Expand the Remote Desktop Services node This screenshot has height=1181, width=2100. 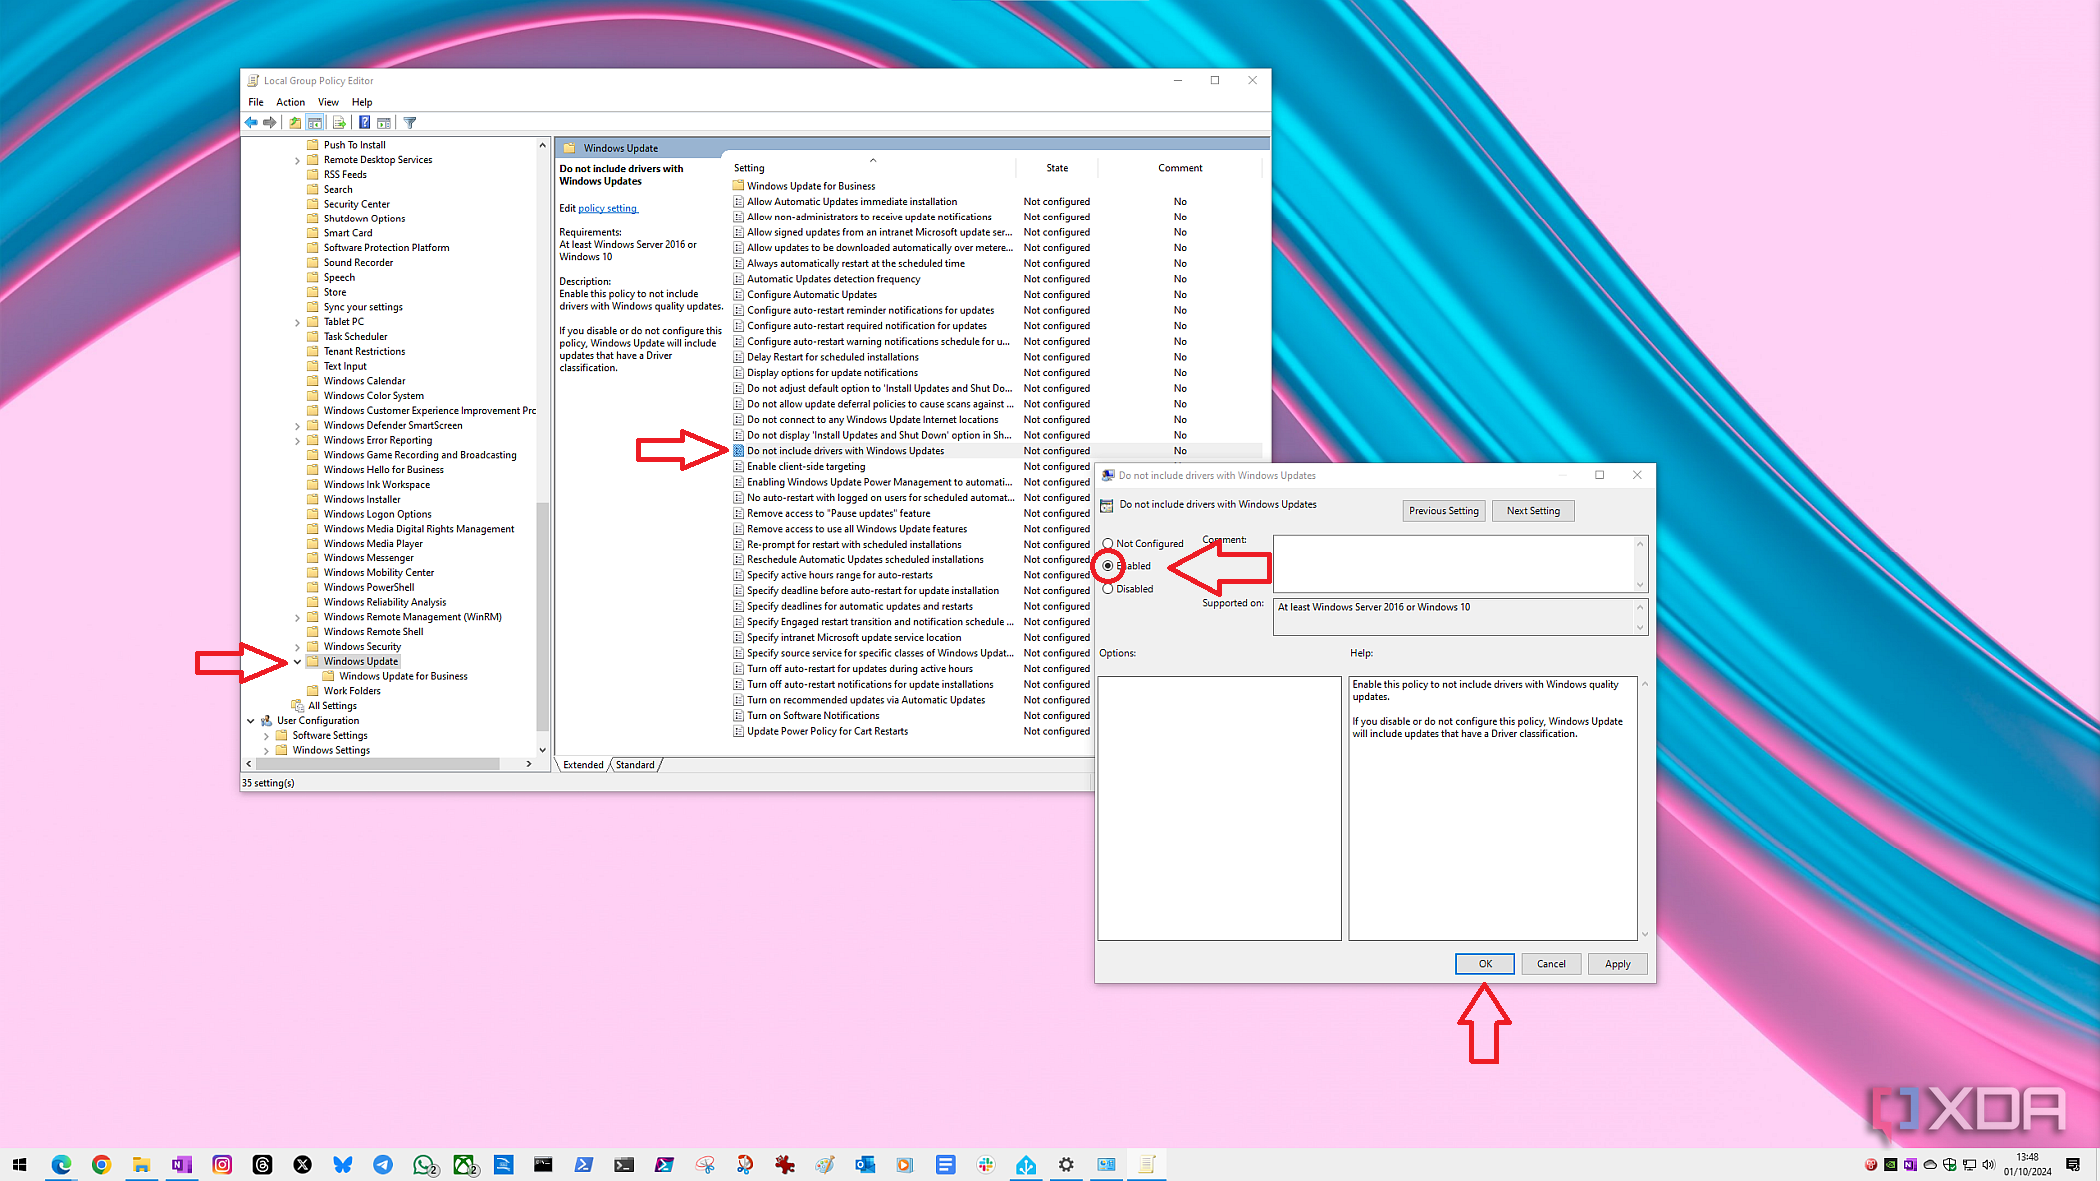[297, 159]
